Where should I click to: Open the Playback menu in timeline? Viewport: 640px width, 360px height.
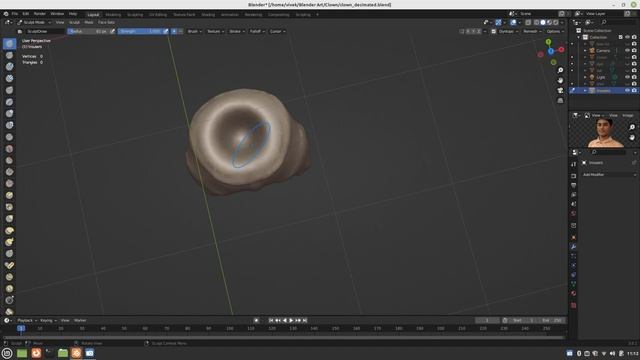27,320
